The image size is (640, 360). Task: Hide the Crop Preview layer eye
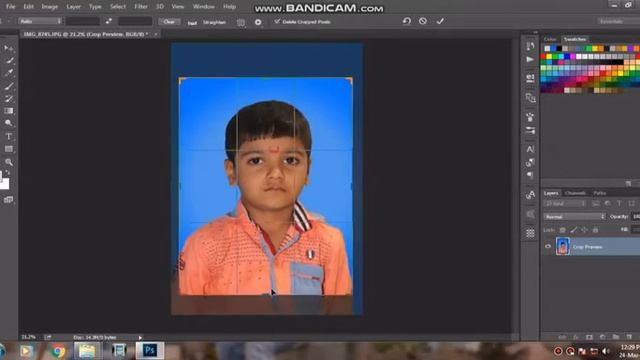click(548, 247)
